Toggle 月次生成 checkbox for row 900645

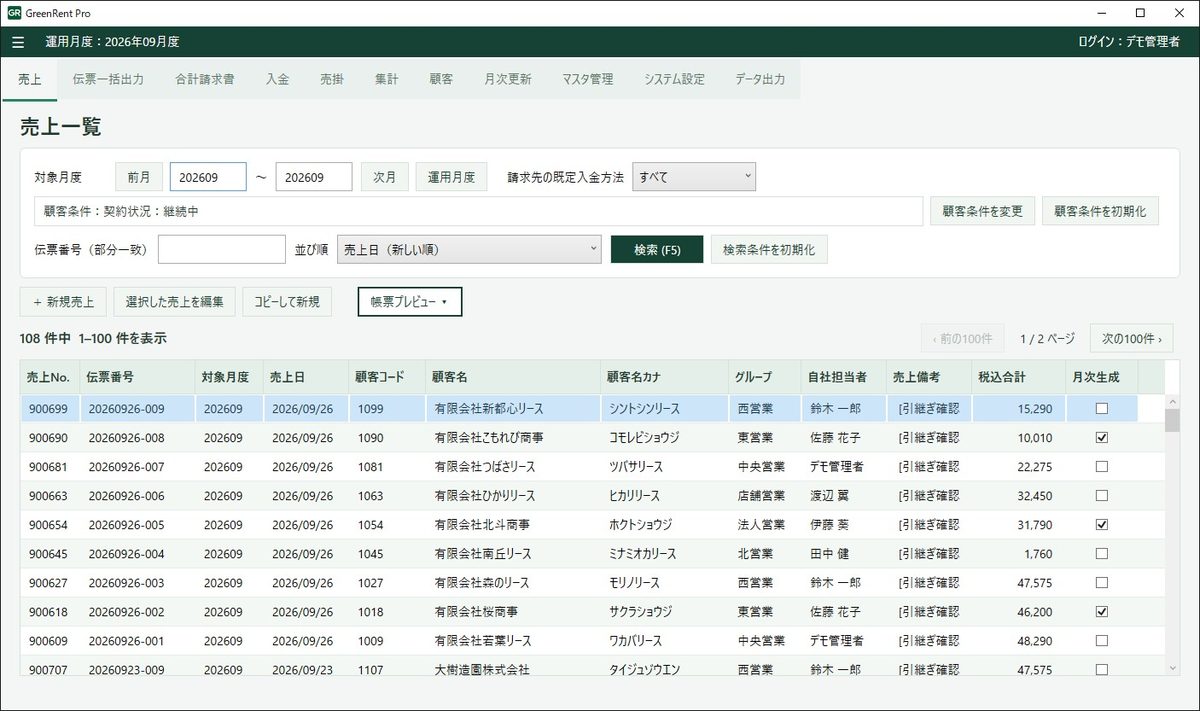(x=1102, y=553)
